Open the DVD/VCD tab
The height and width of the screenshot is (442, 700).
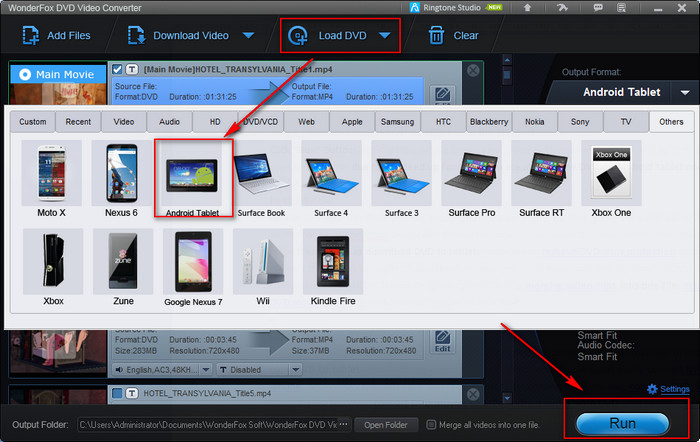(x=261, y=122)
